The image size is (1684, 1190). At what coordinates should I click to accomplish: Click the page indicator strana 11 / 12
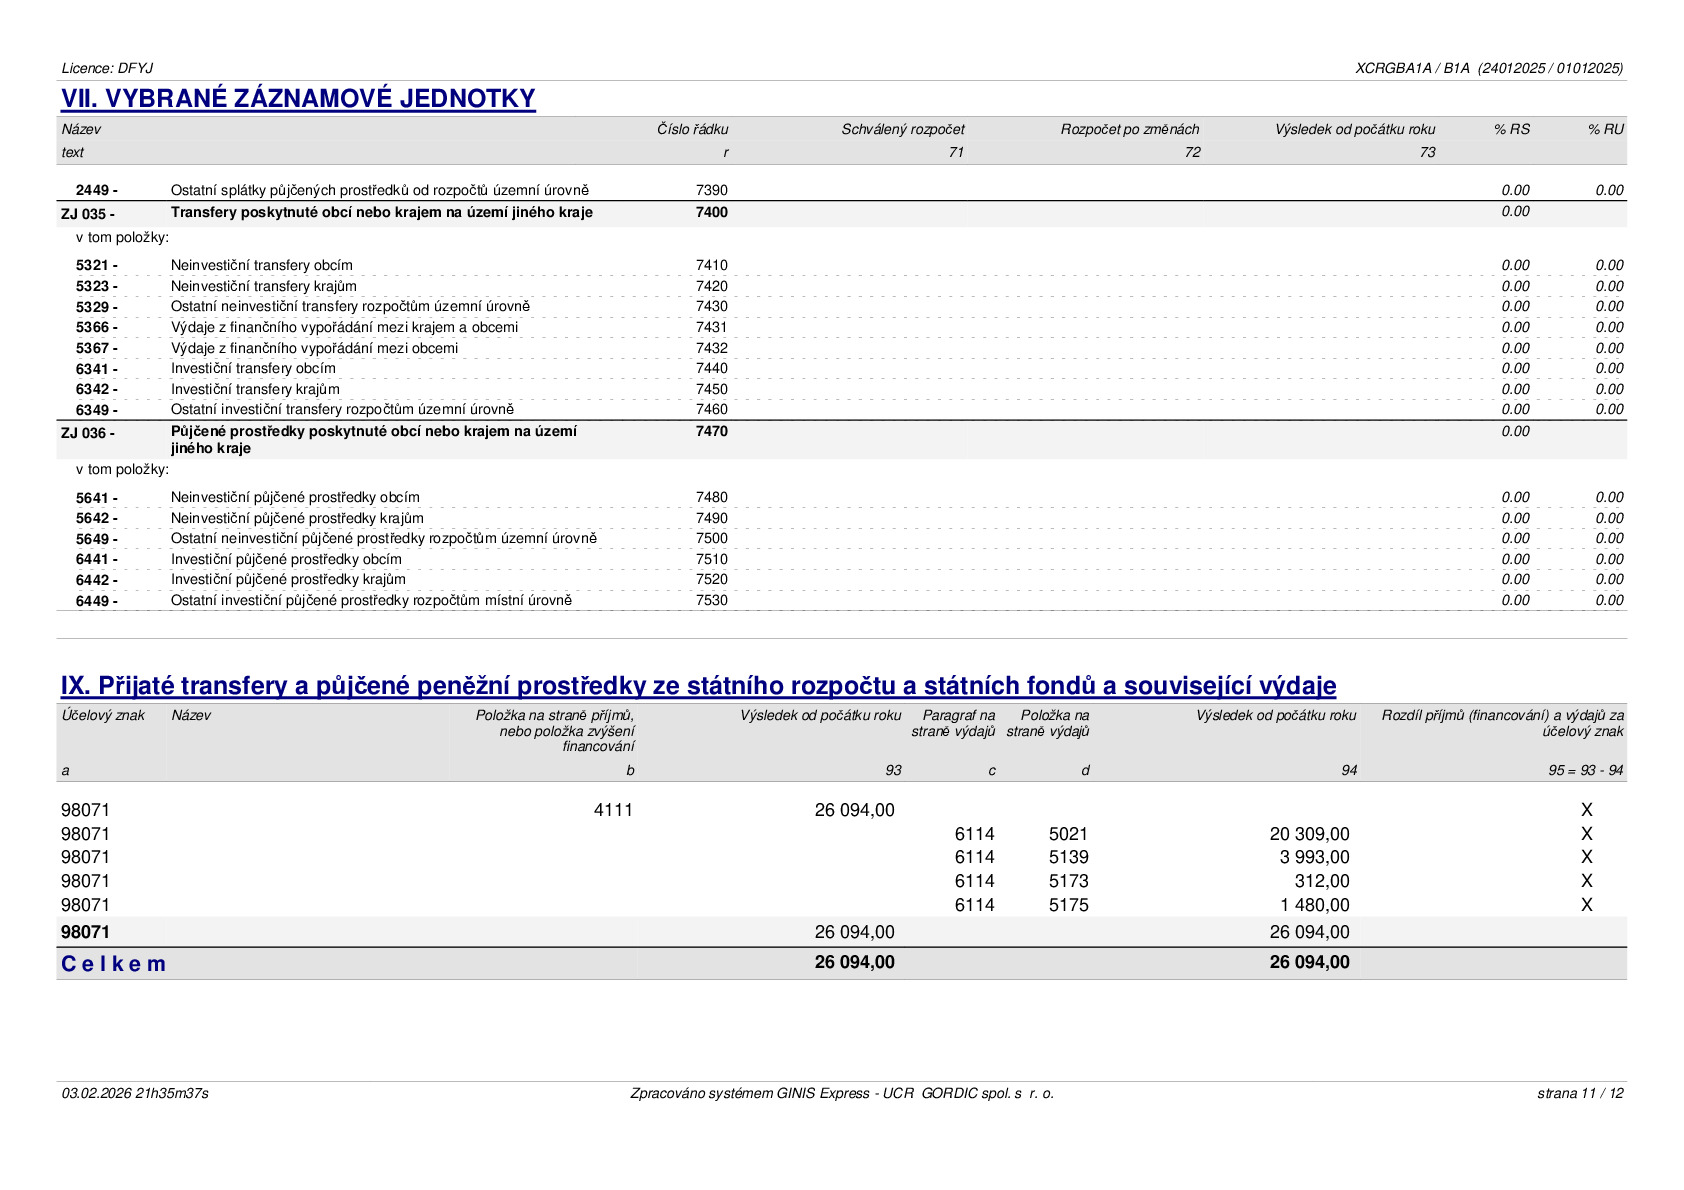click(1580, 1093)
